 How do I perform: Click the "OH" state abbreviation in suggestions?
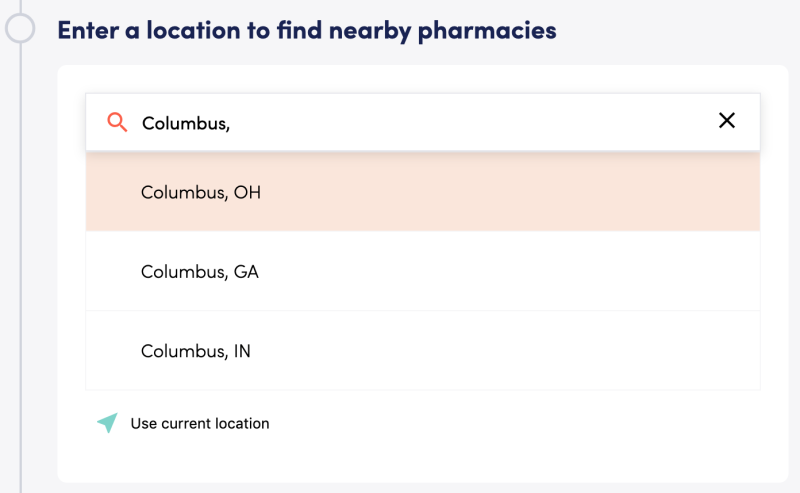click(247, 192)
